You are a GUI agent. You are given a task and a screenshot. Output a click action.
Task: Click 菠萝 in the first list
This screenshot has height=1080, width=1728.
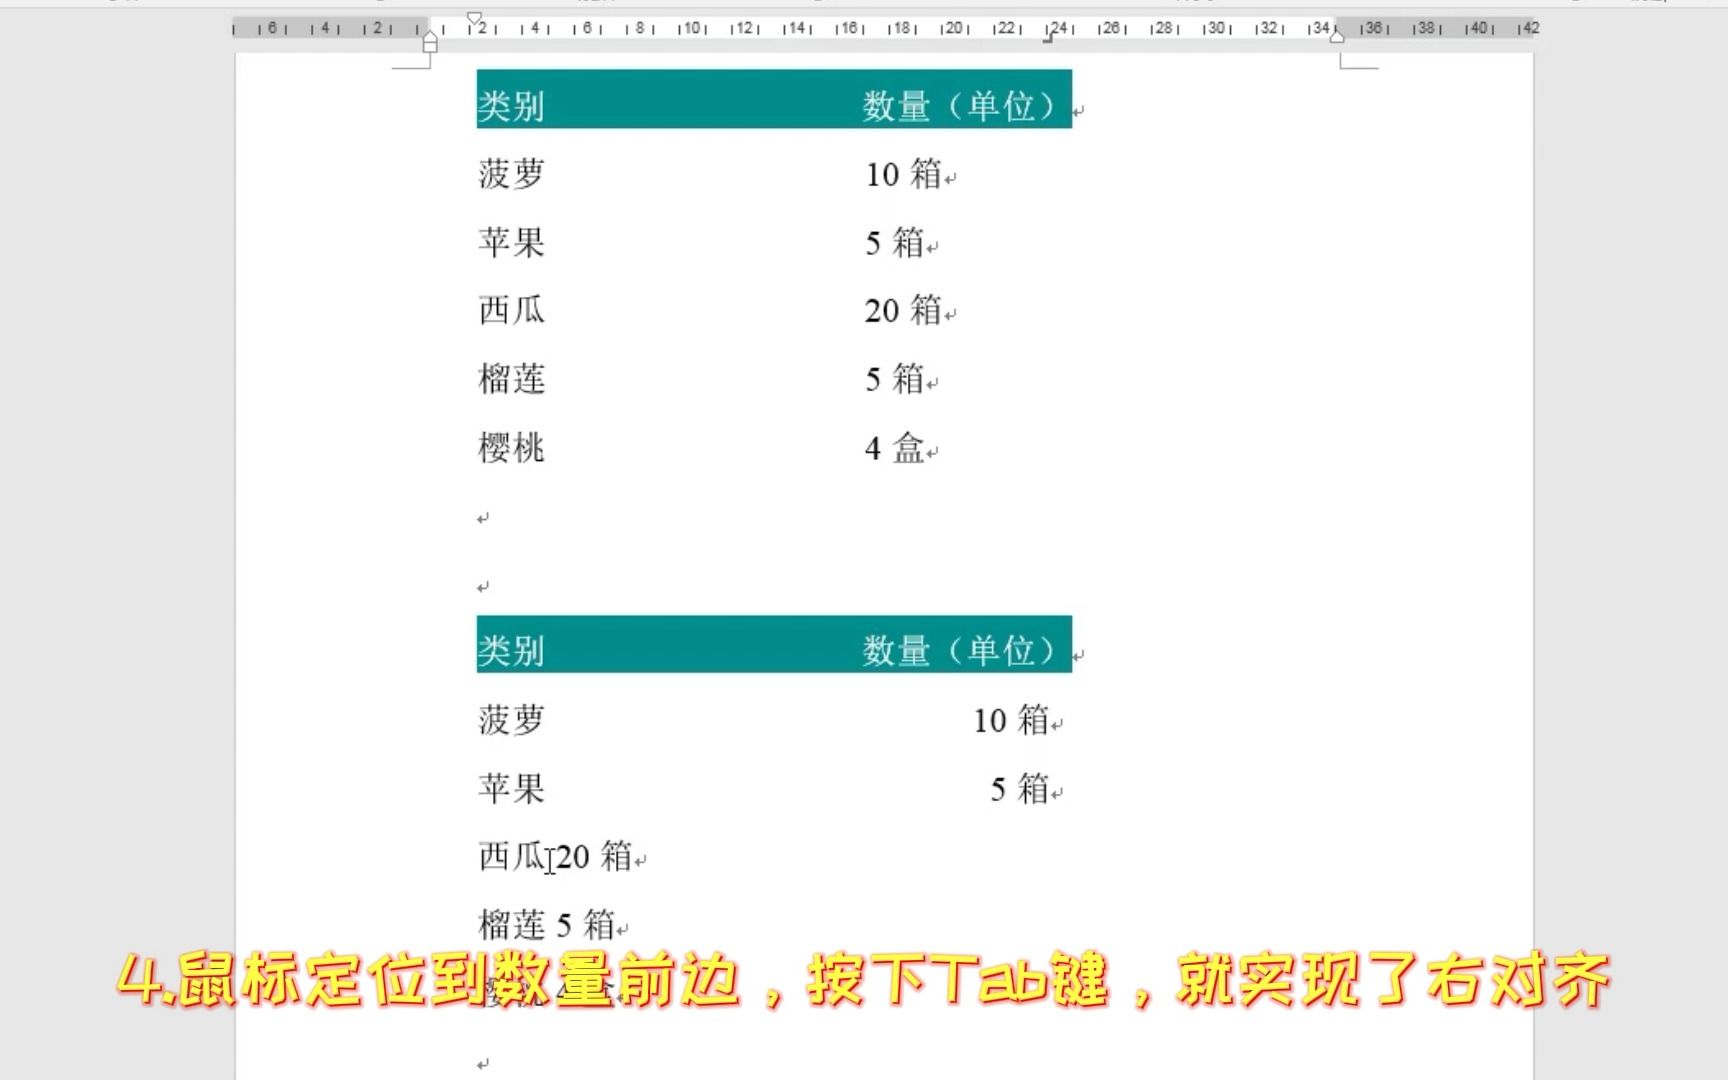511,174
